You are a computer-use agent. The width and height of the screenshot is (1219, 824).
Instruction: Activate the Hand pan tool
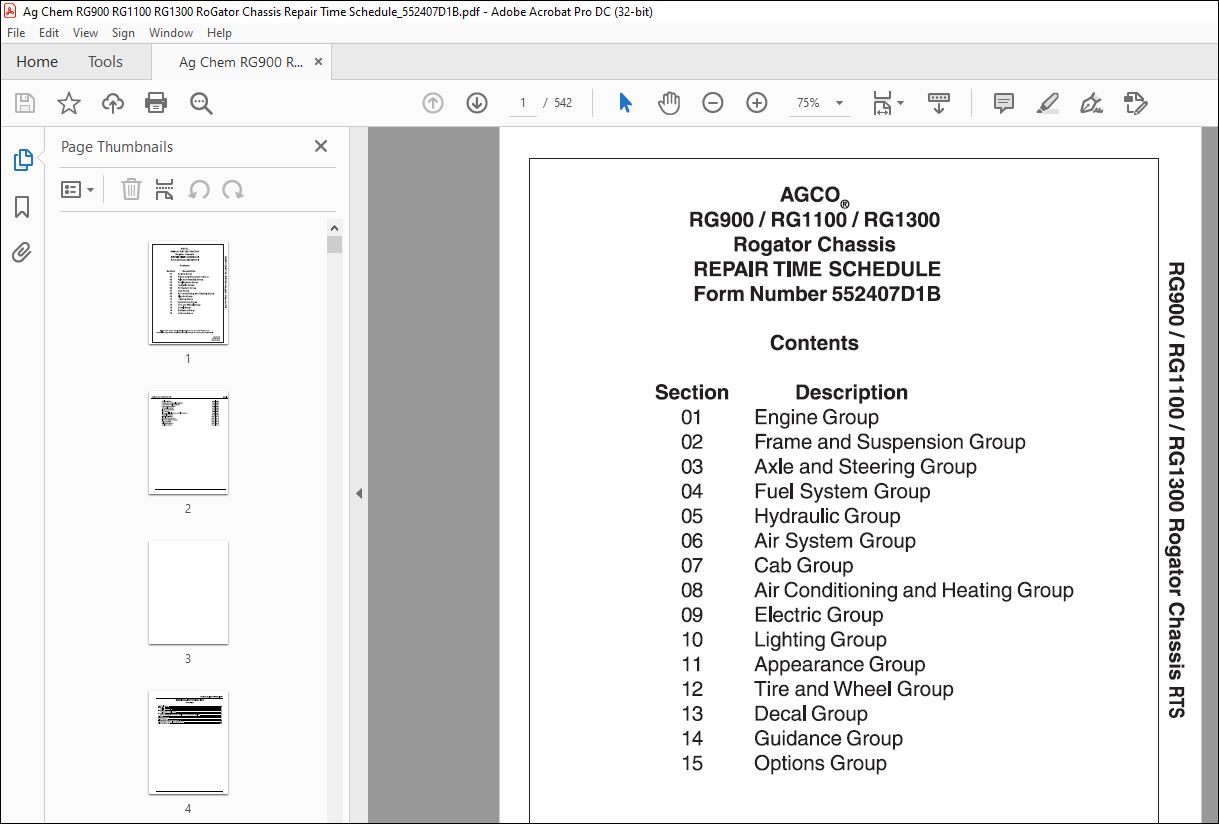click(669, 103)
